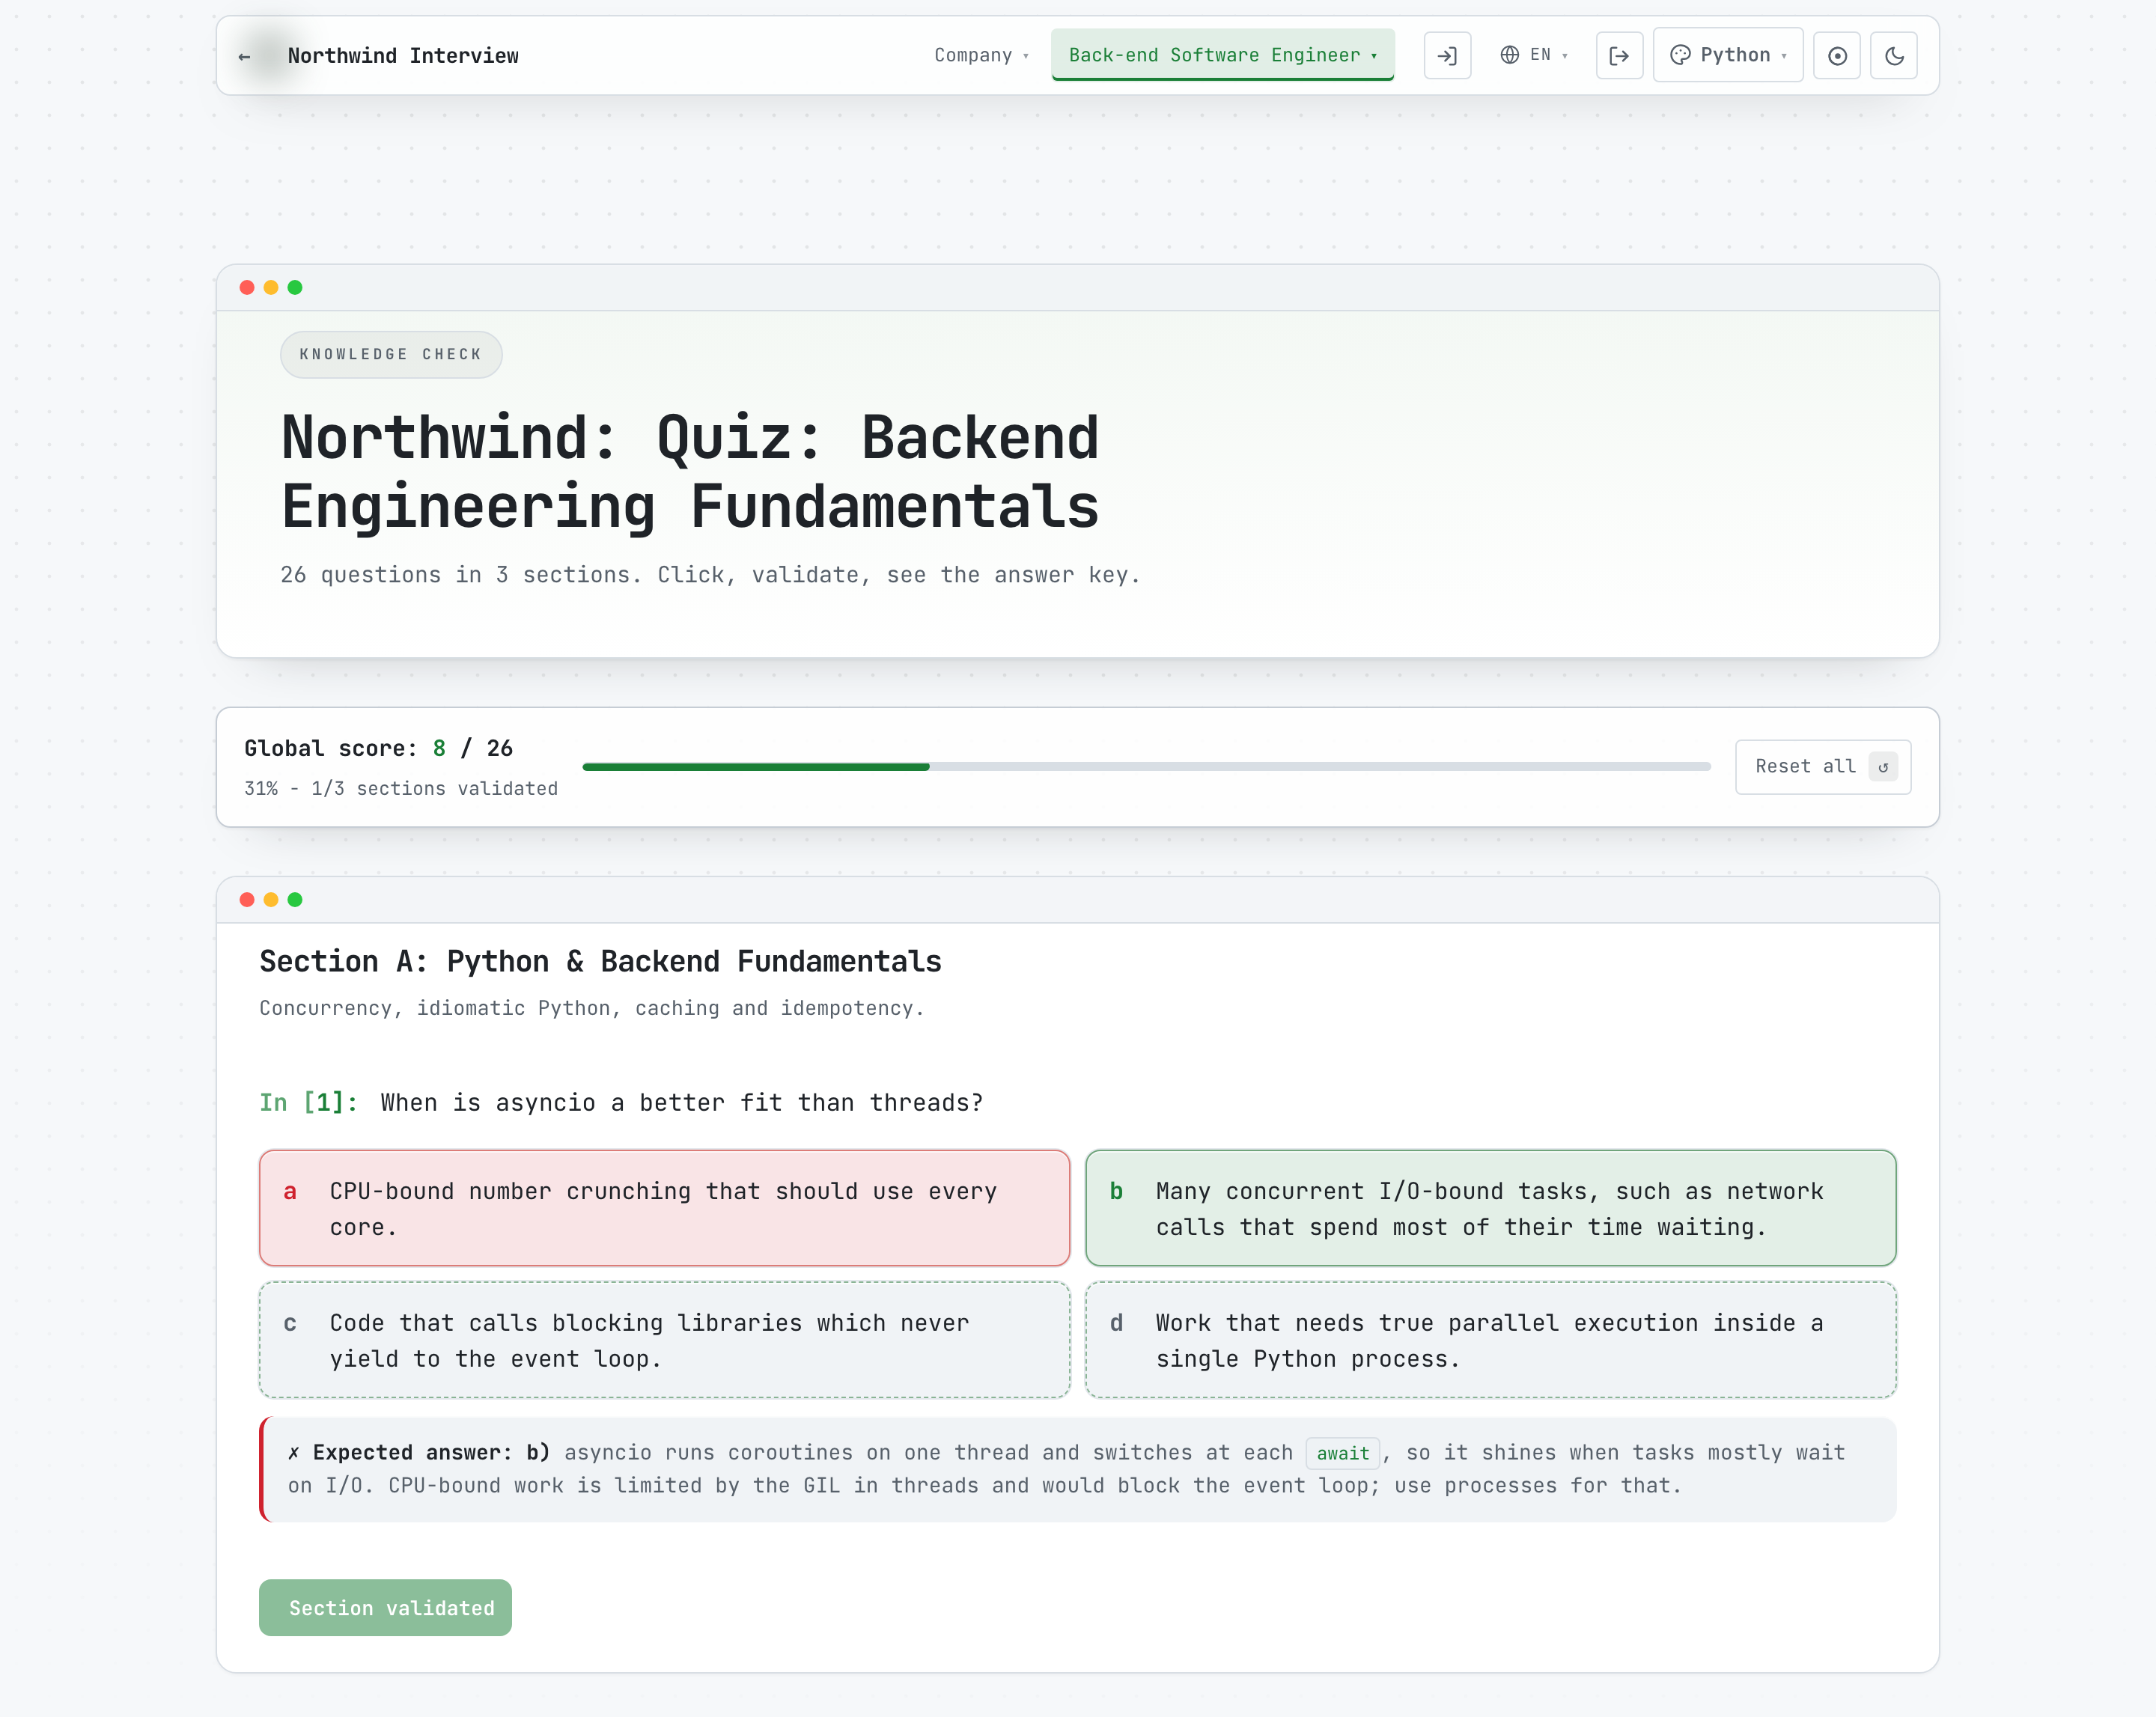The width and height of the screenshot is (2156, 1717).
Task: Expand the Company menu
Action: coord(981,55)
